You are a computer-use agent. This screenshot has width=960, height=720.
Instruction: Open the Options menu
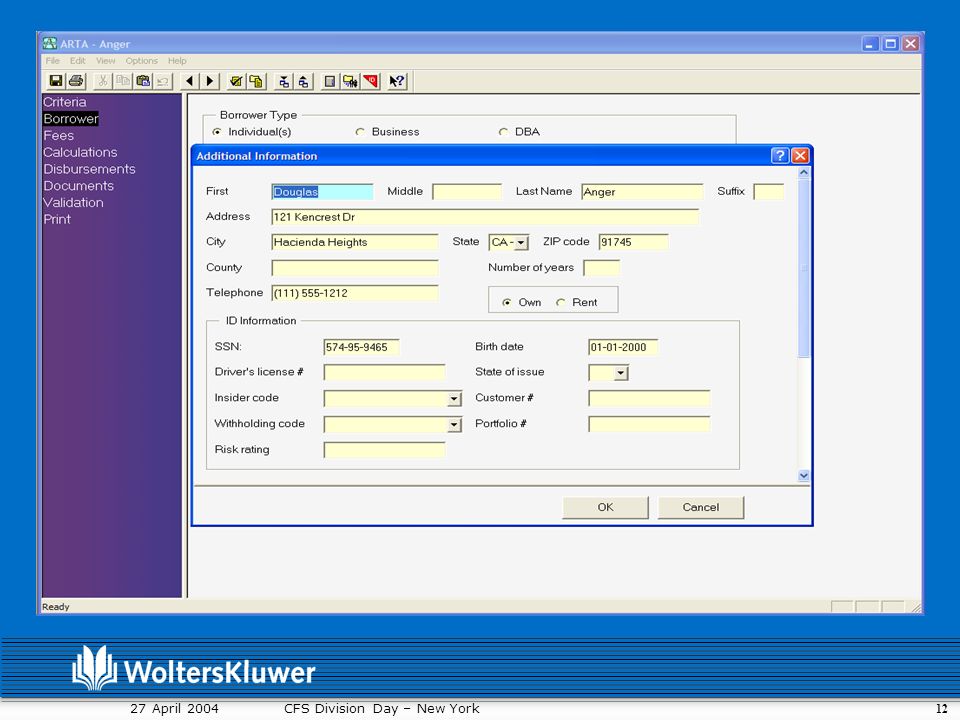[x=141, y=61]
